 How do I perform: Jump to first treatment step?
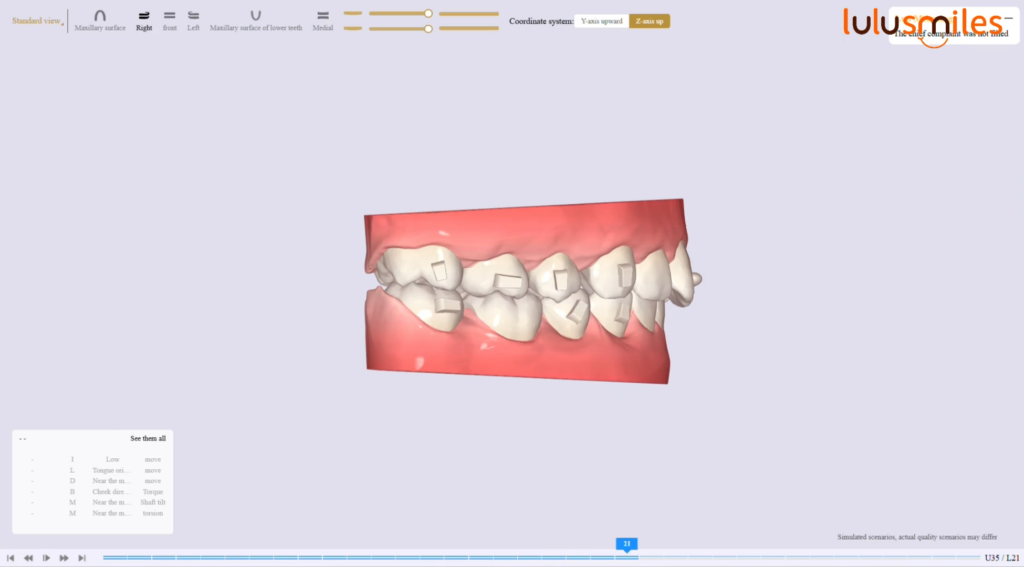click(10, 558)
